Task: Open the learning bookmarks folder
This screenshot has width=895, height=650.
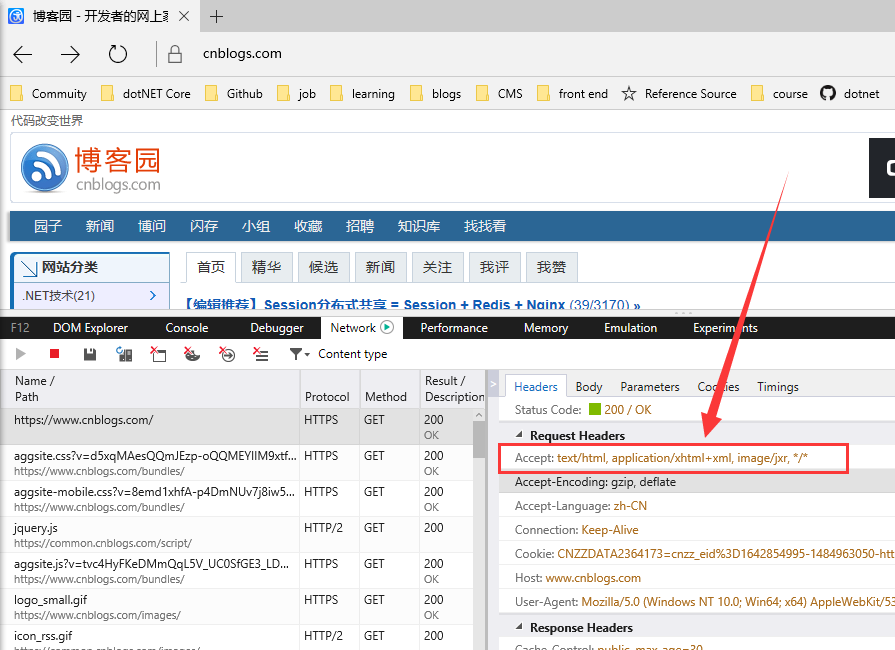Action: (362, 94)
